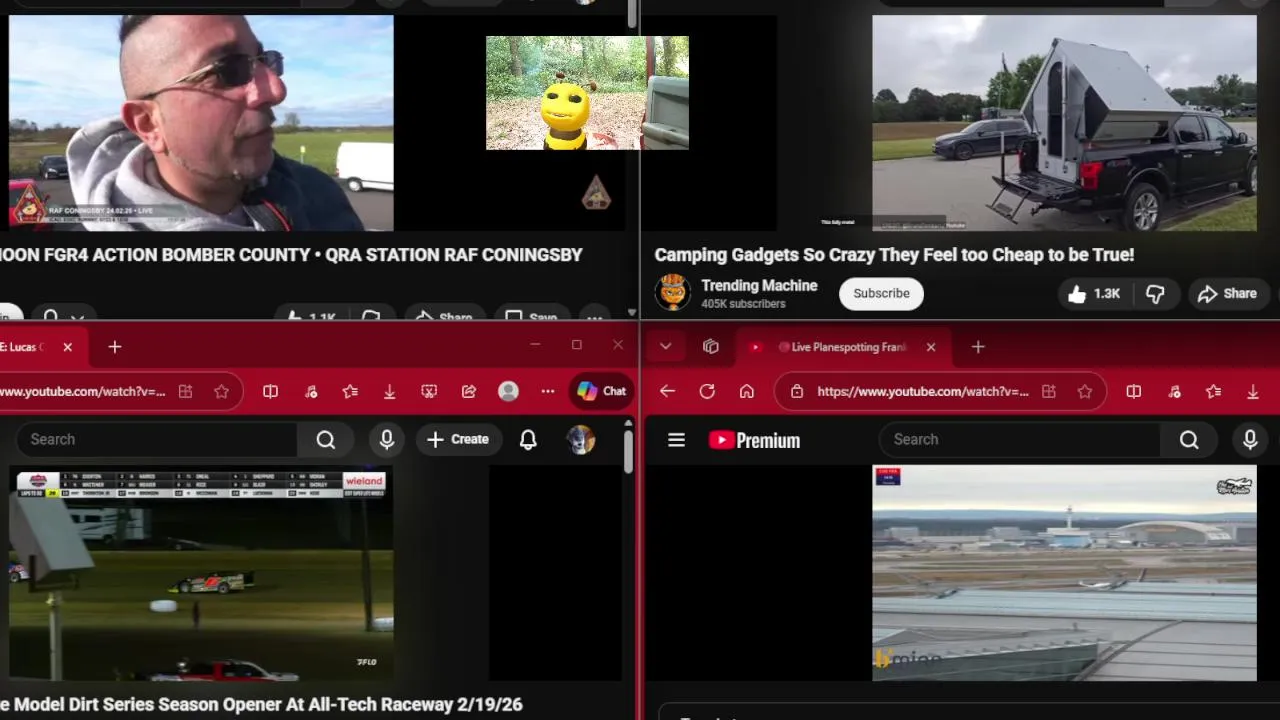Go back in bottom-right browser window
The height and width of the screenshot is (720, 1280).
[667, 392]
